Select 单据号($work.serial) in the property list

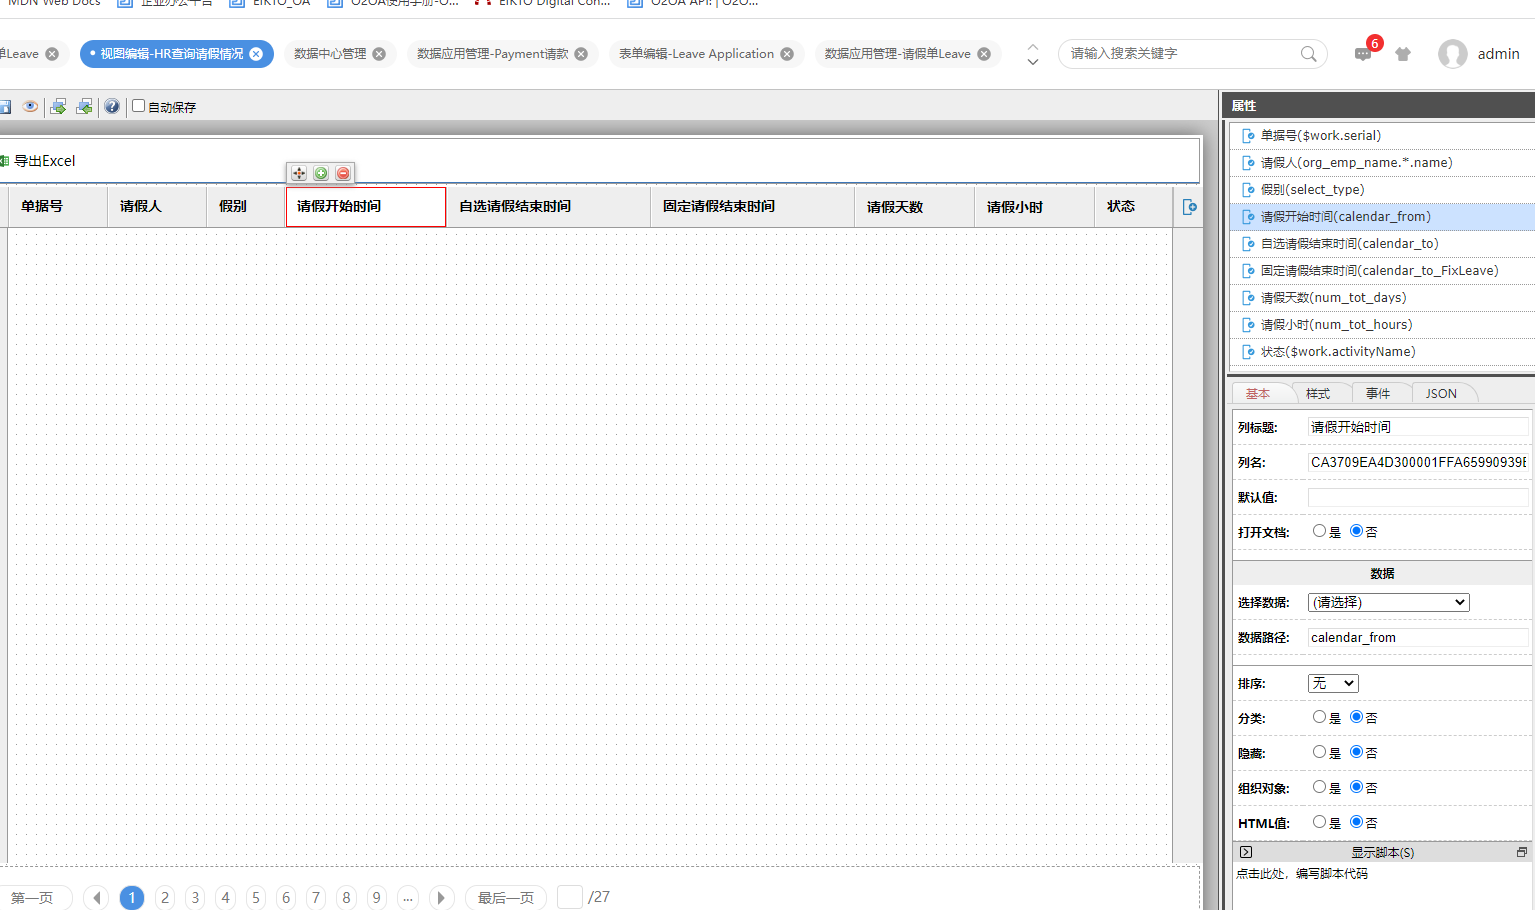click(x=1382, y=135)
